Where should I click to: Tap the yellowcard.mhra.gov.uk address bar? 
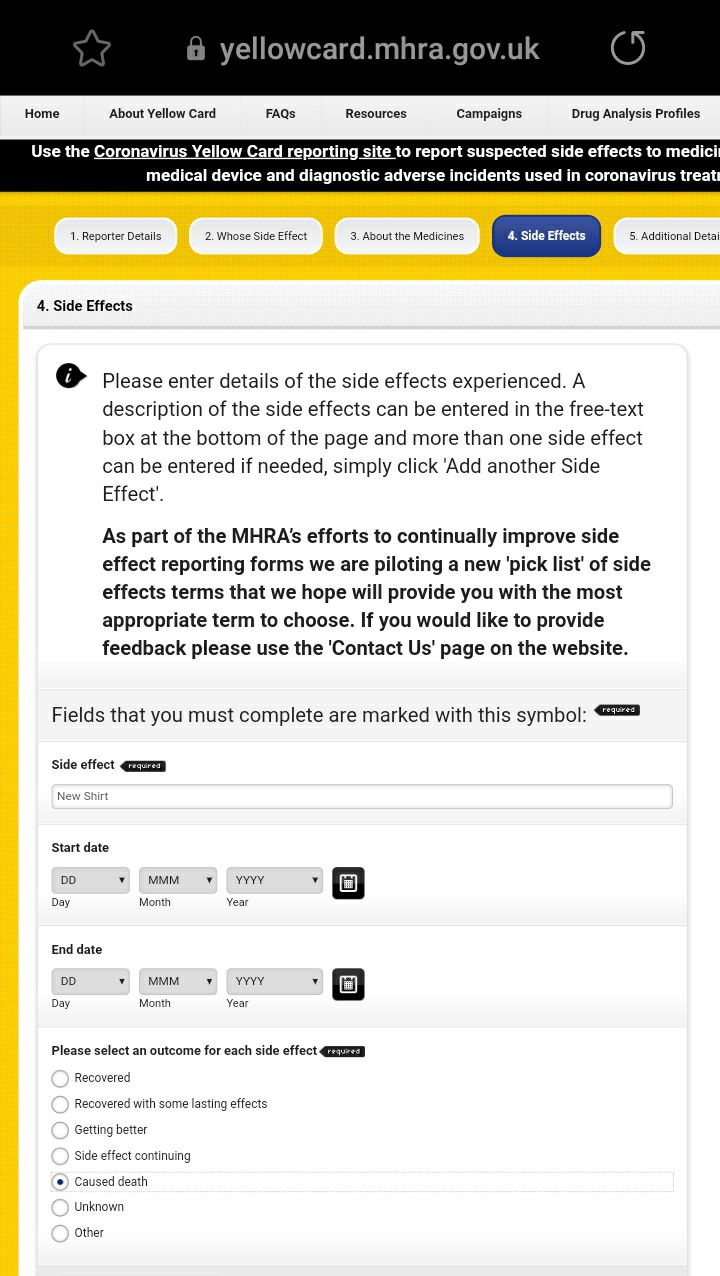click(x=379, y=49)
